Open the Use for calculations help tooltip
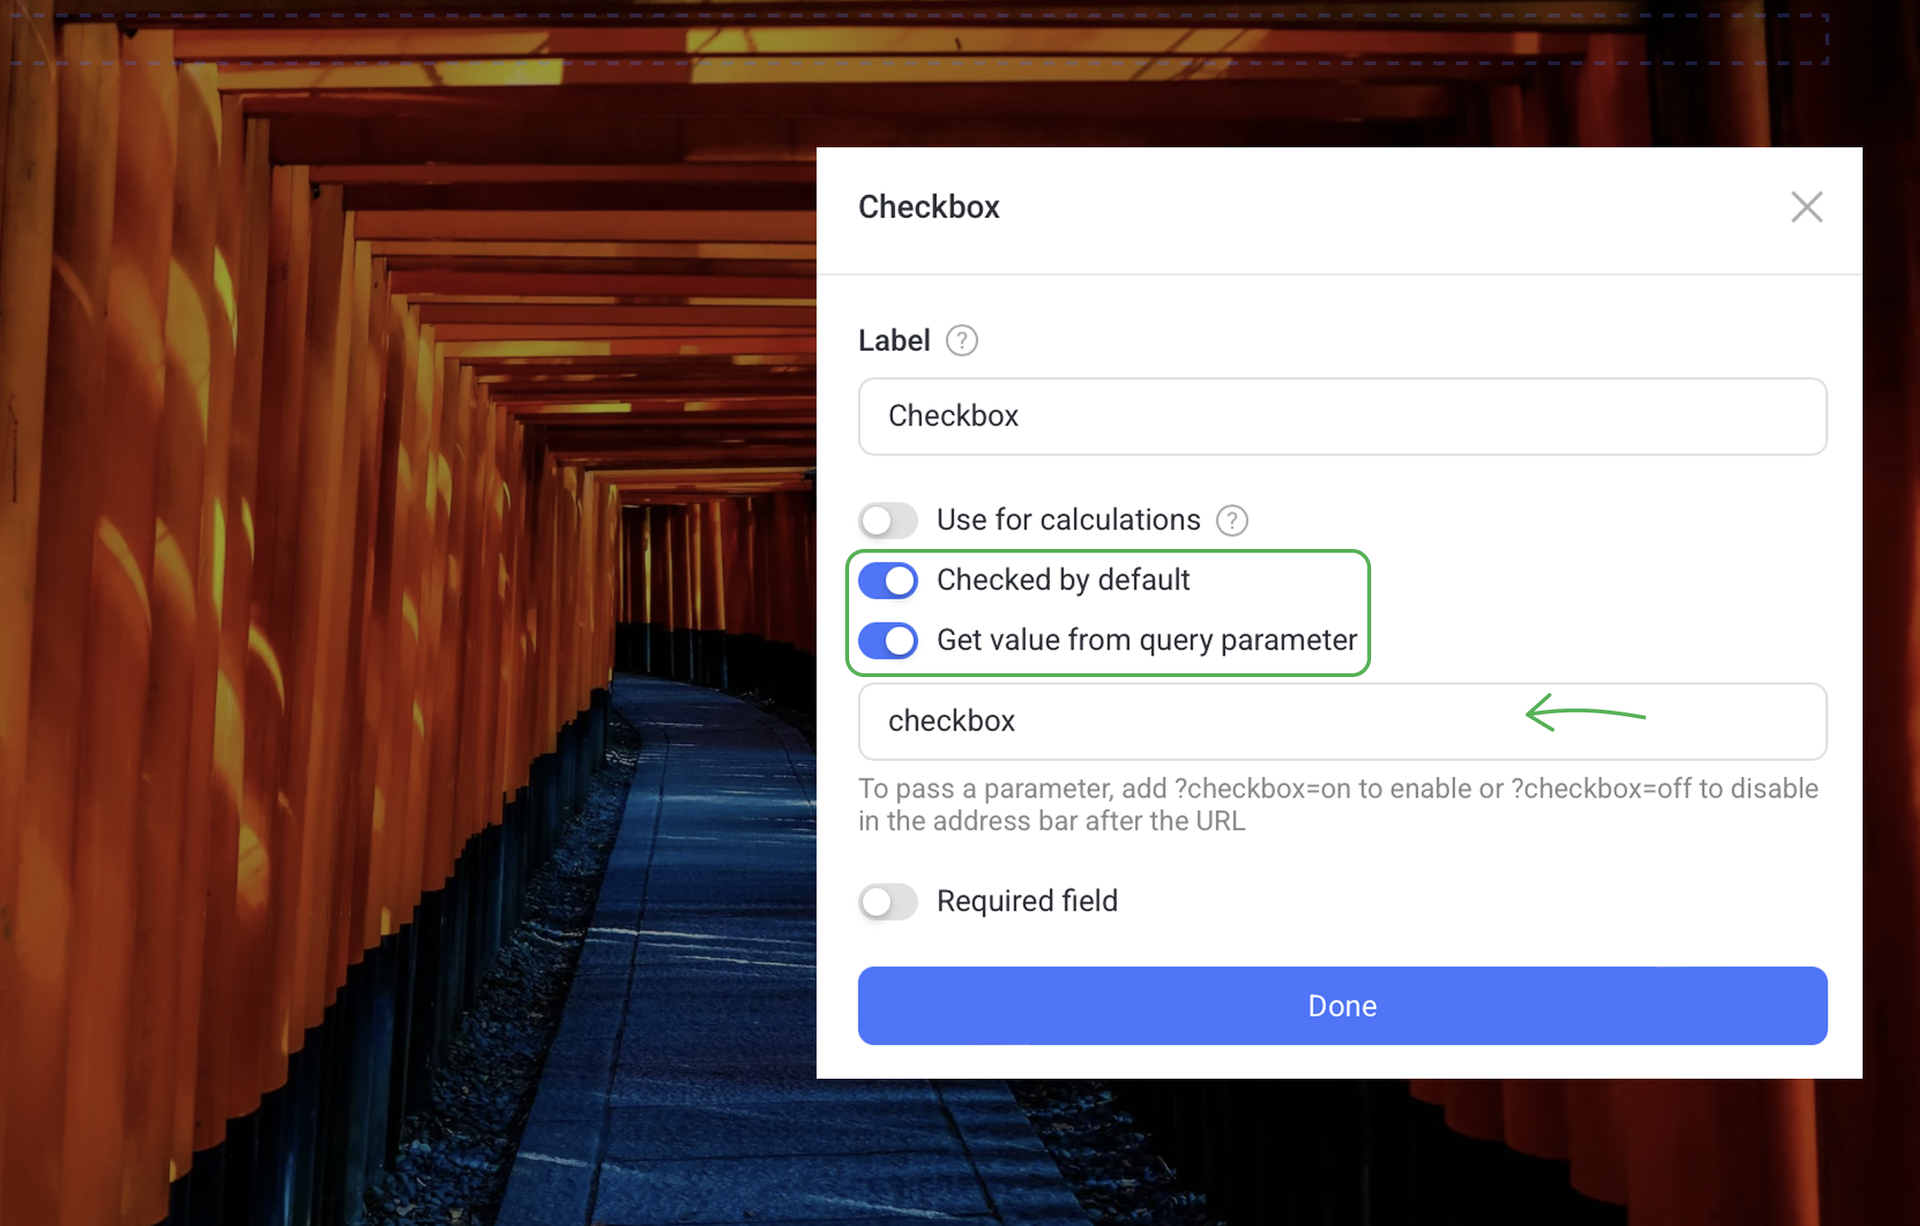Image resolution: width=1920 pixels, height=1226 pixels. [1231, 521]
